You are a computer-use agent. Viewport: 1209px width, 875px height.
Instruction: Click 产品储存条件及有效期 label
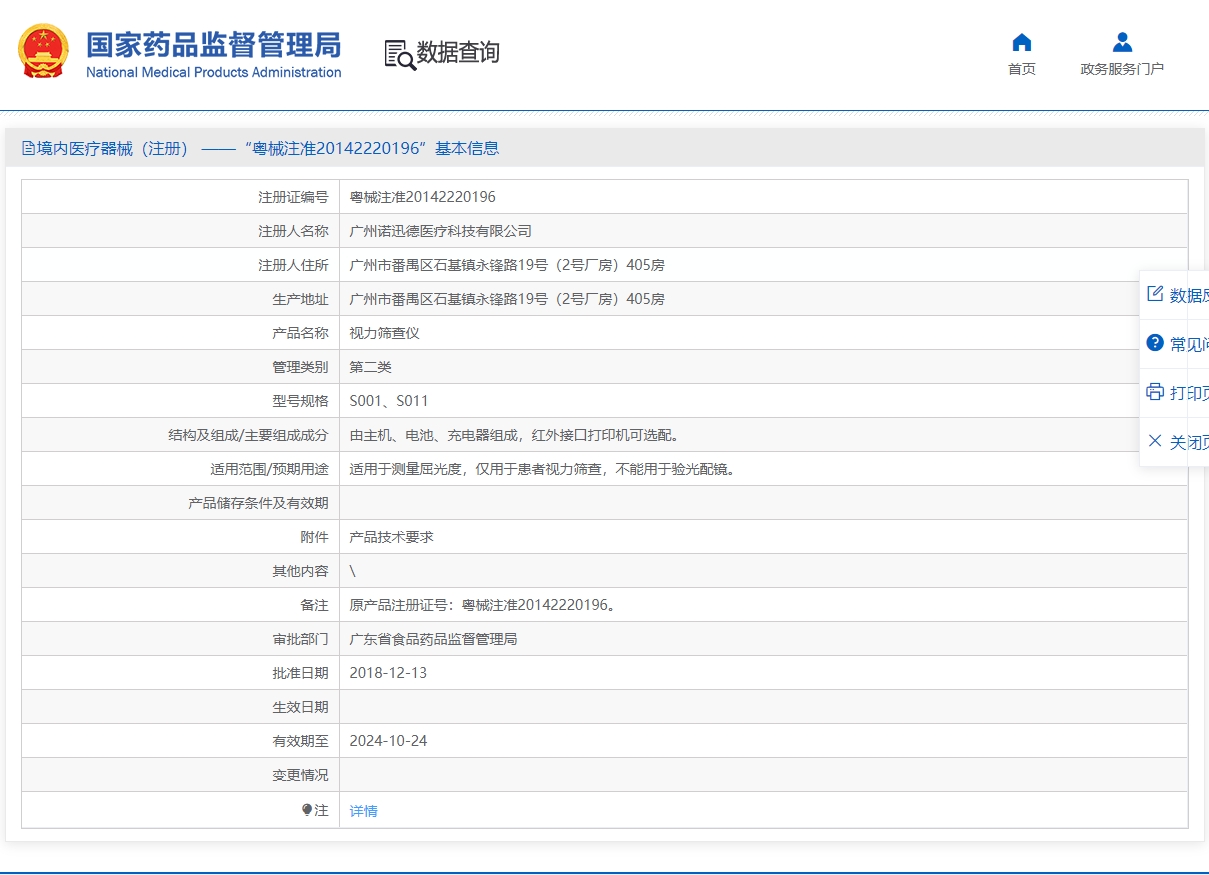(x=259, y=503)
